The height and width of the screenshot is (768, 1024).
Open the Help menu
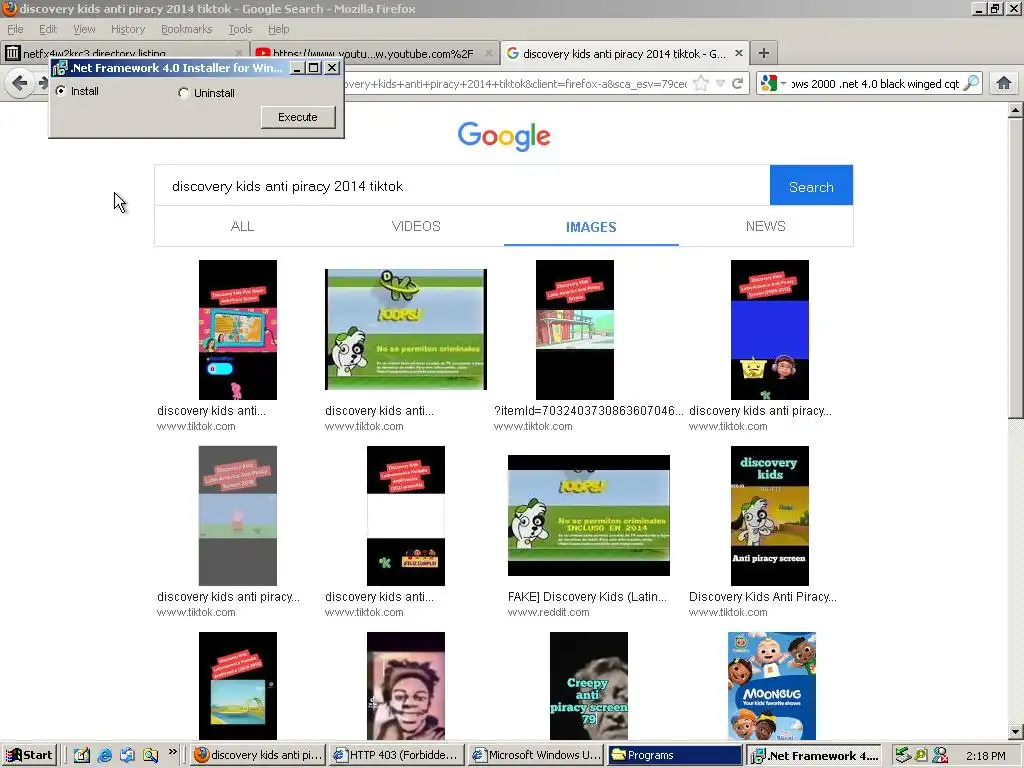click(x=278, y=29)
